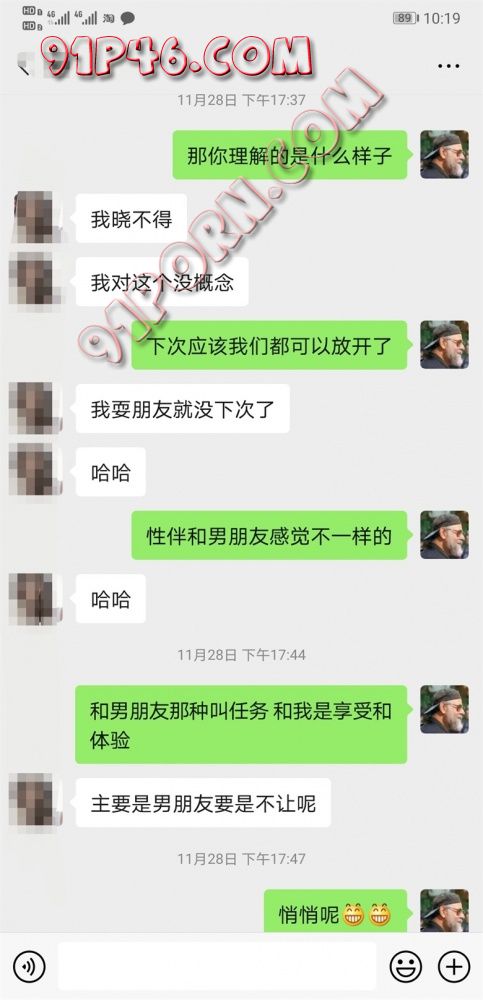Go back using the top-left arrow
This screenshot has height=1000, width=483.
[x=24, y=65]
